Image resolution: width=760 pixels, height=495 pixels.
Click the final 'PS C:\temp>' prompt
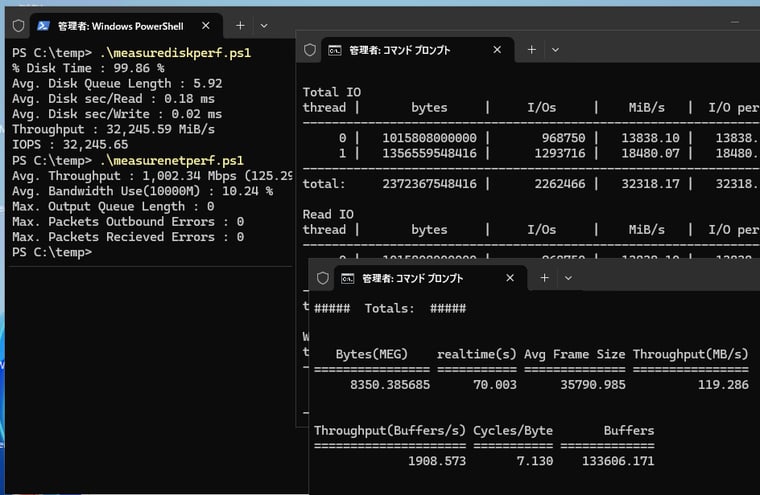click(x=52, y=253)
